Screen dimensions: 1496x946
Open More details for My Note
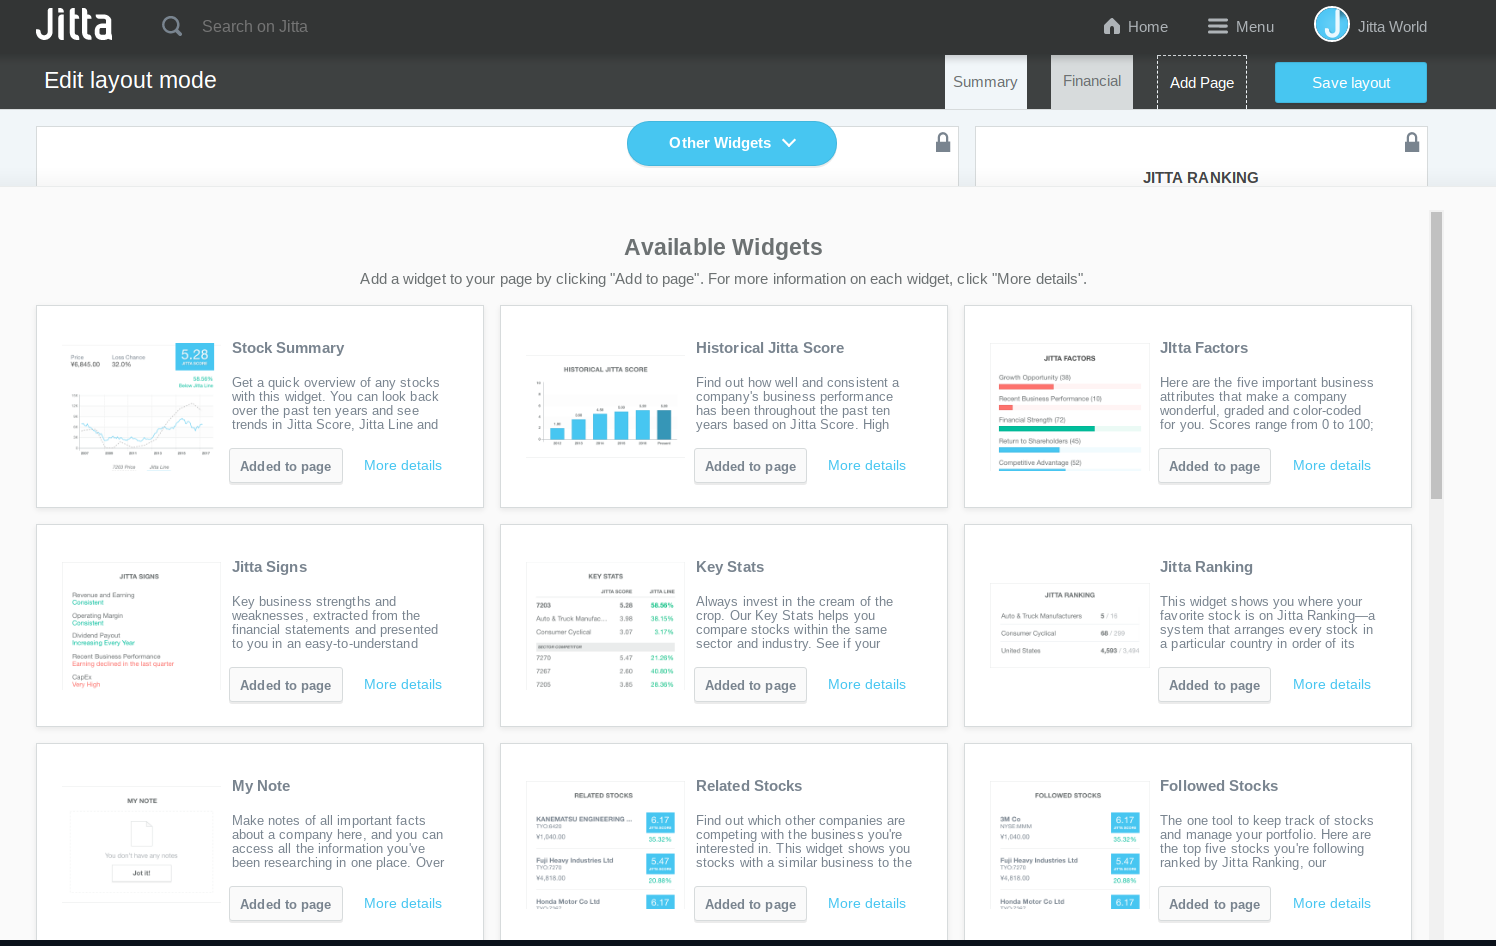tap(403, 904)
